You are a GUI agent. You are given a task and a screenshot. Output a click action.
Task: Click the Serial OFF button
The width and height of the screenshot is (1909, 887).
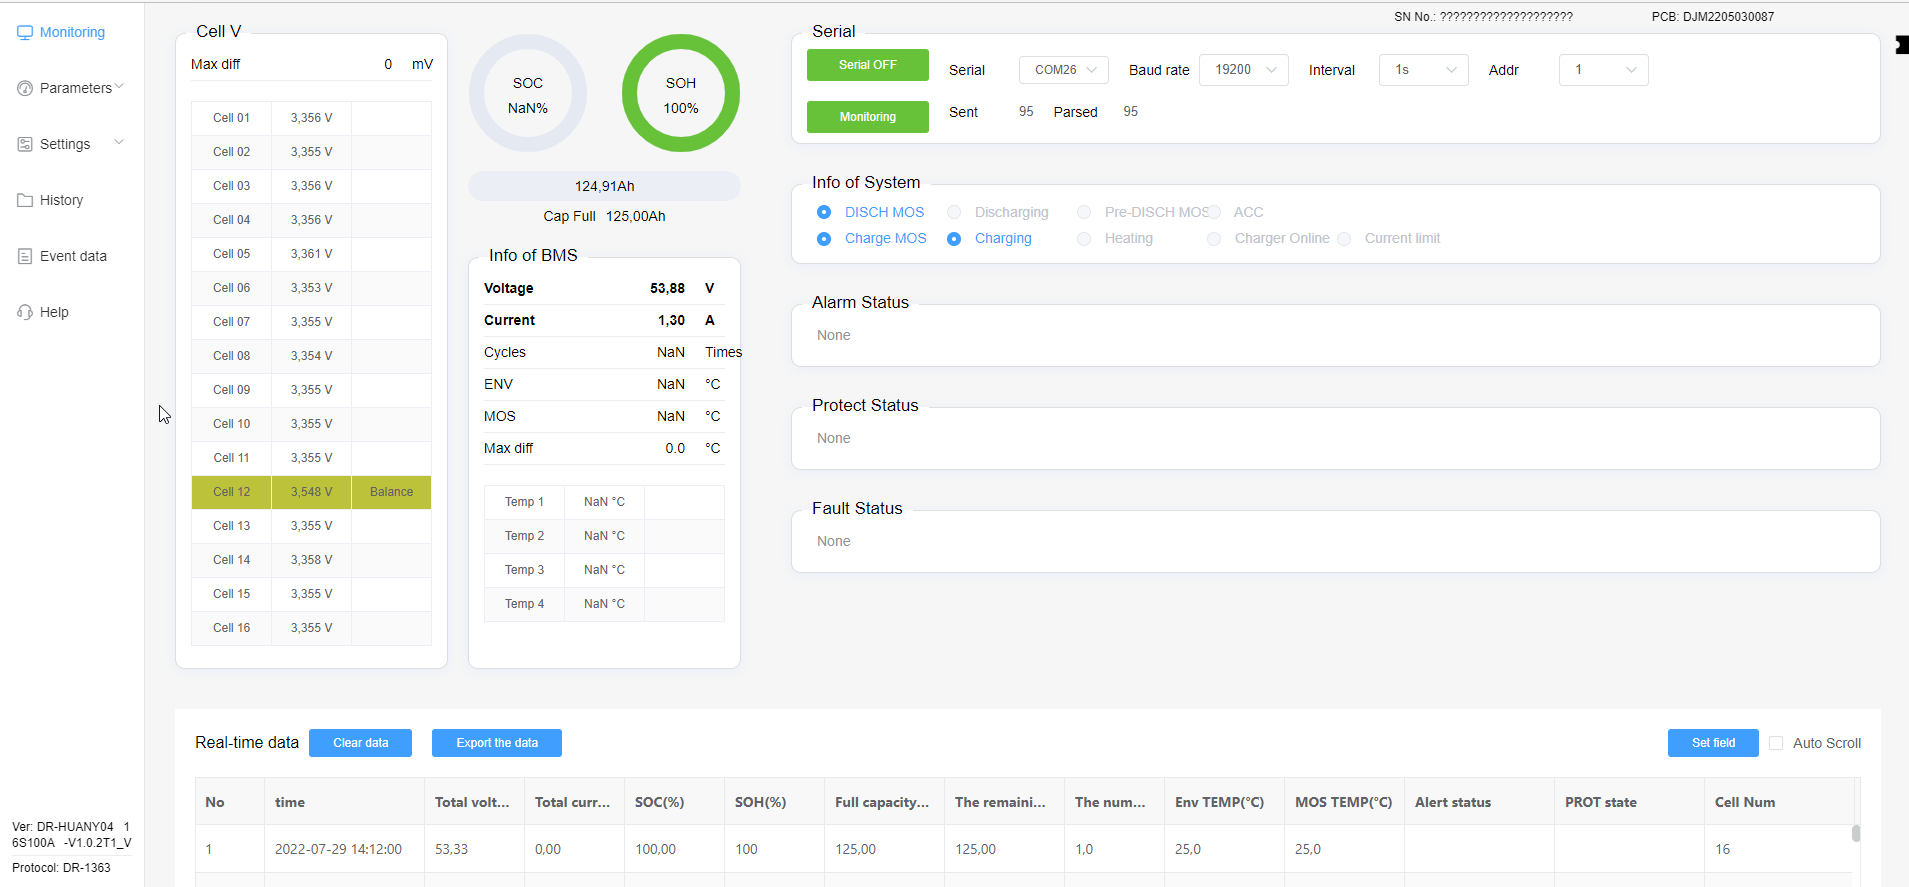pos(868,65)
